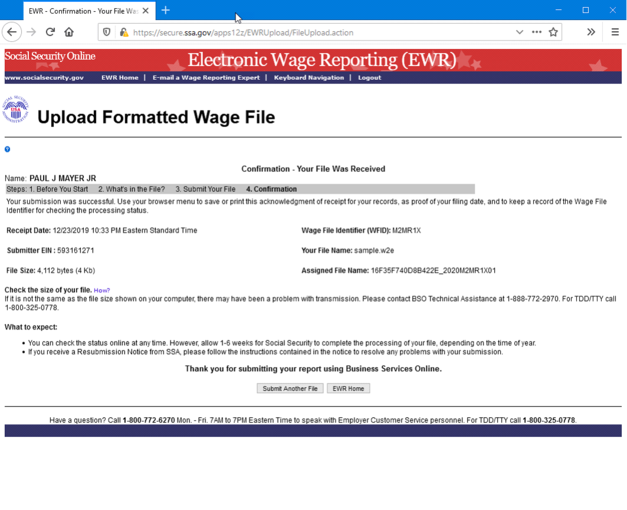Open the page actions three-dot menu
Screen dimensions: 627x510
tap(536, 32)
